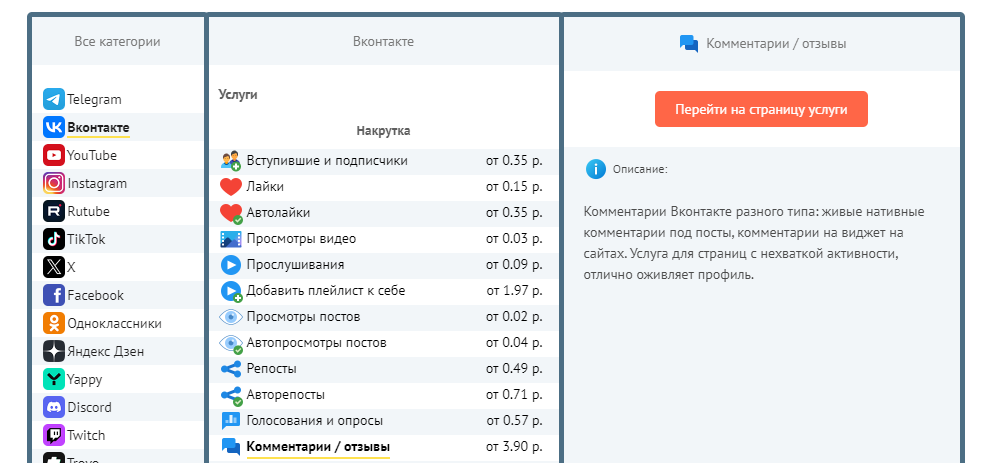This screenshot has width=987, height=463.
Task: Click the blue info icon beside Описание
Action: point(595,169)
